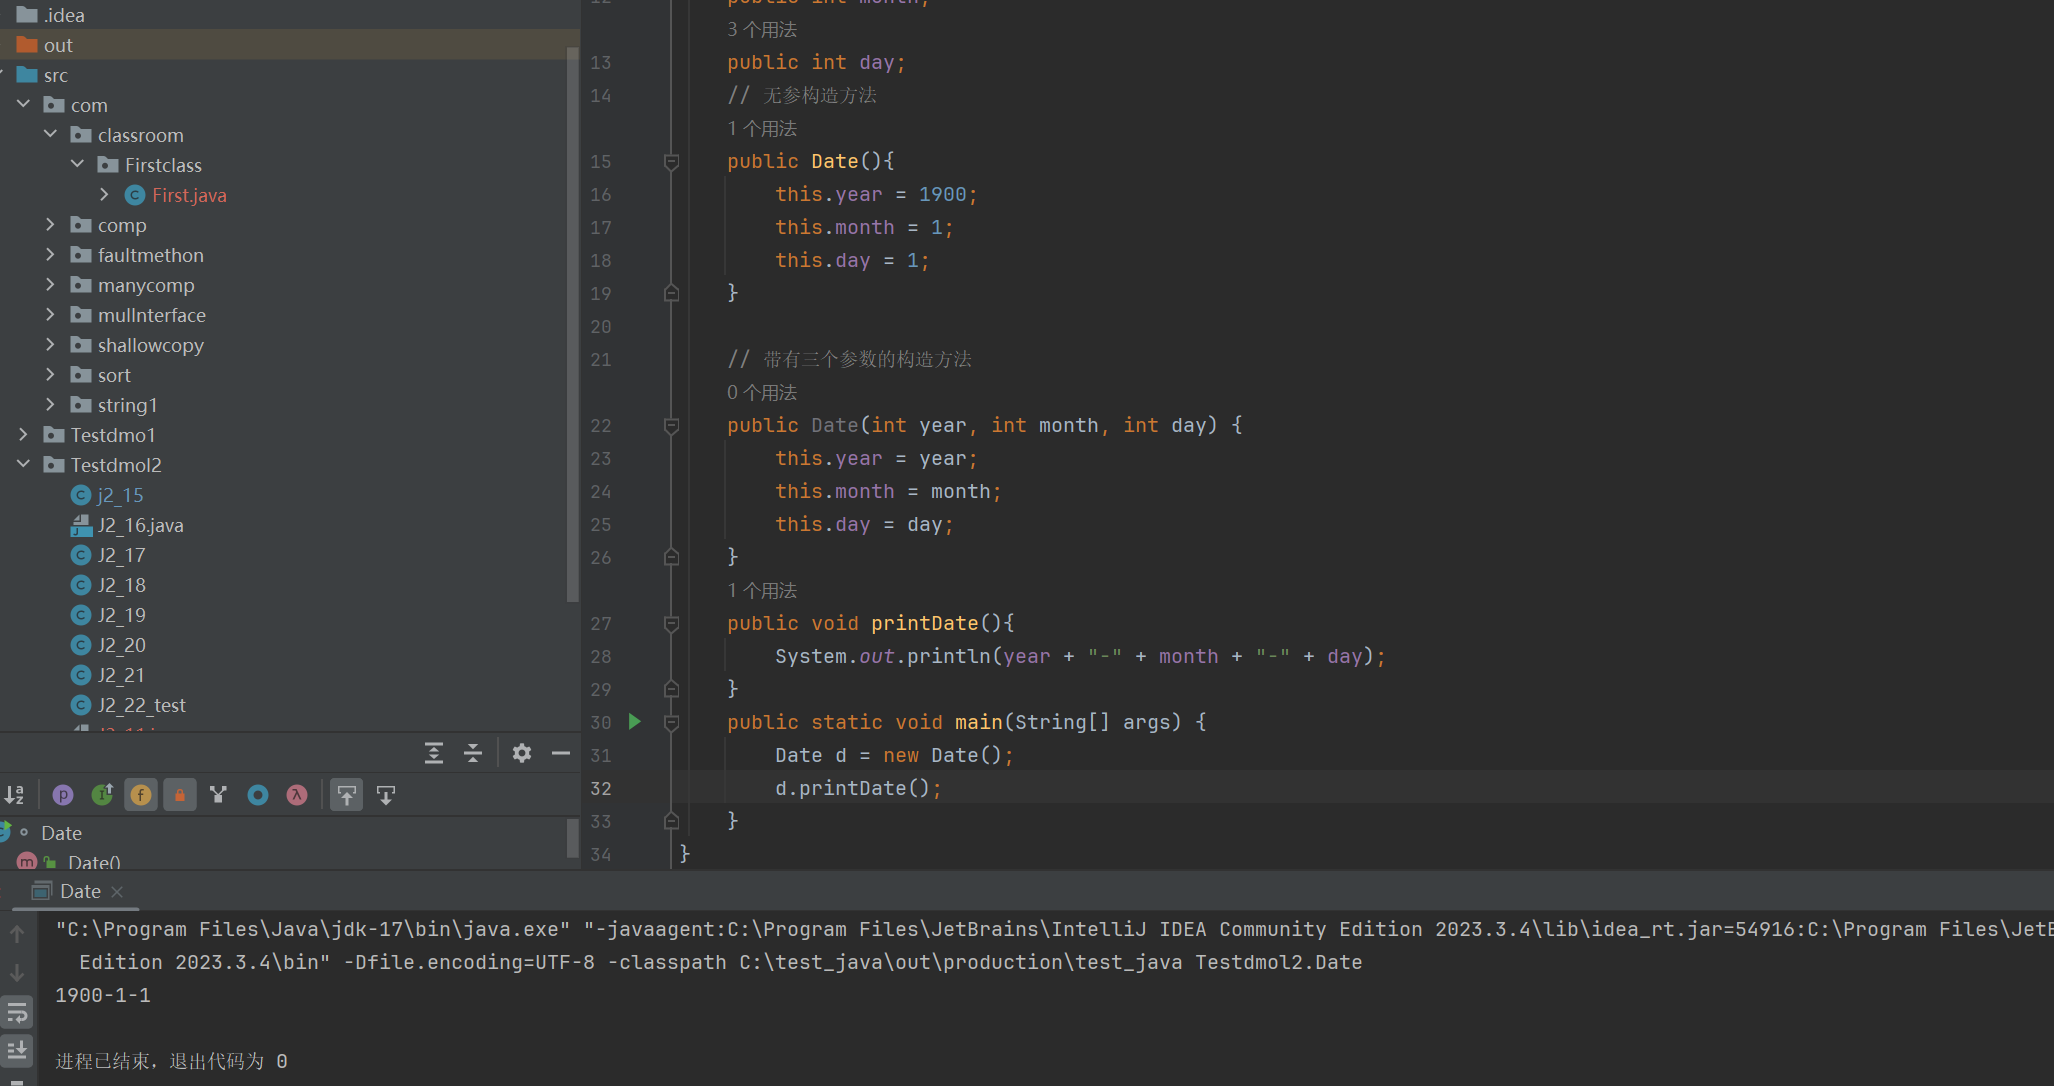The width and height of the screenshot is (2054, 1086).
Task: Click console Up the Stack Trace arrow
Action: click(17, 934)
